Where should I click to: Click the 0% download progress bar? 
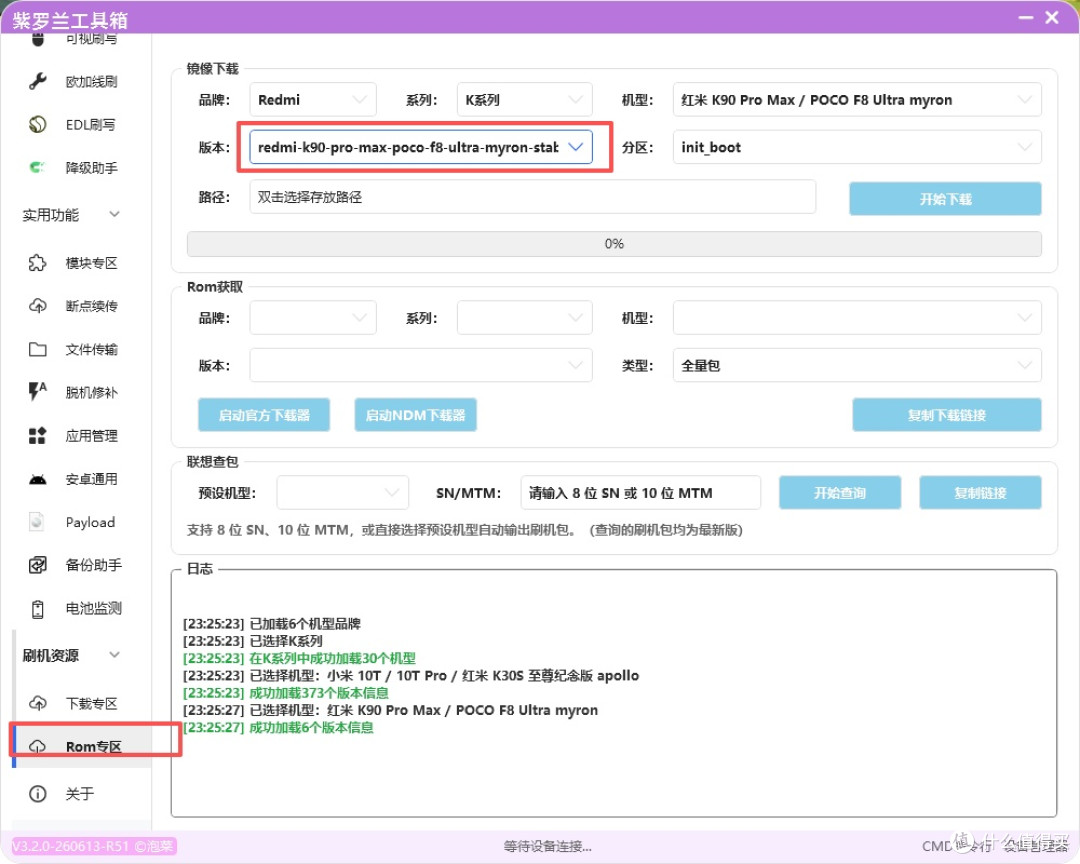tap(614, 244)
